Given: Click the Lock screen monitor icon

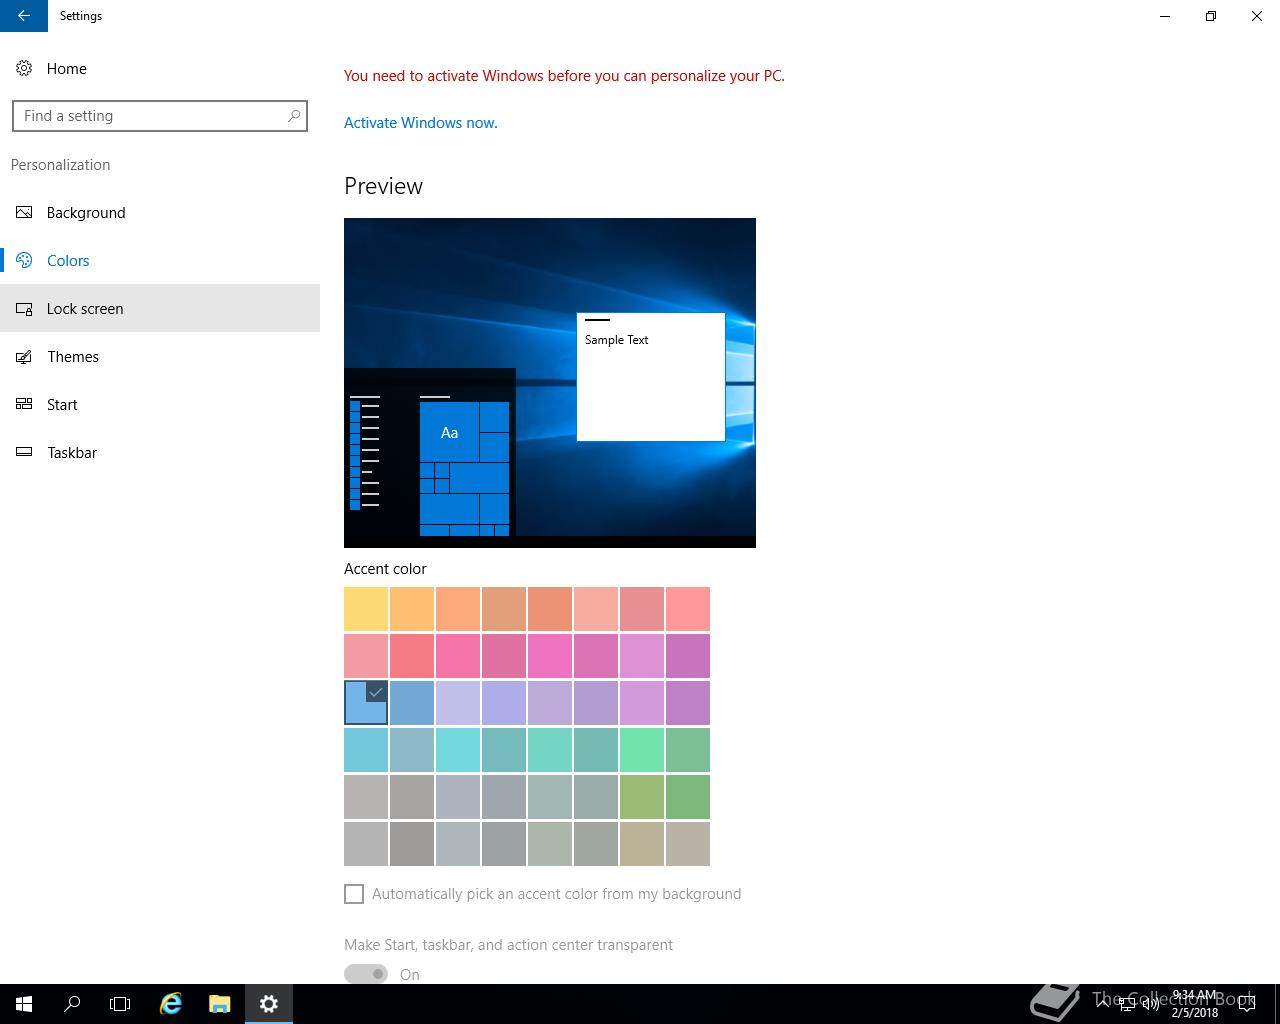Looking at the screenshot, I should pos(24,308).
